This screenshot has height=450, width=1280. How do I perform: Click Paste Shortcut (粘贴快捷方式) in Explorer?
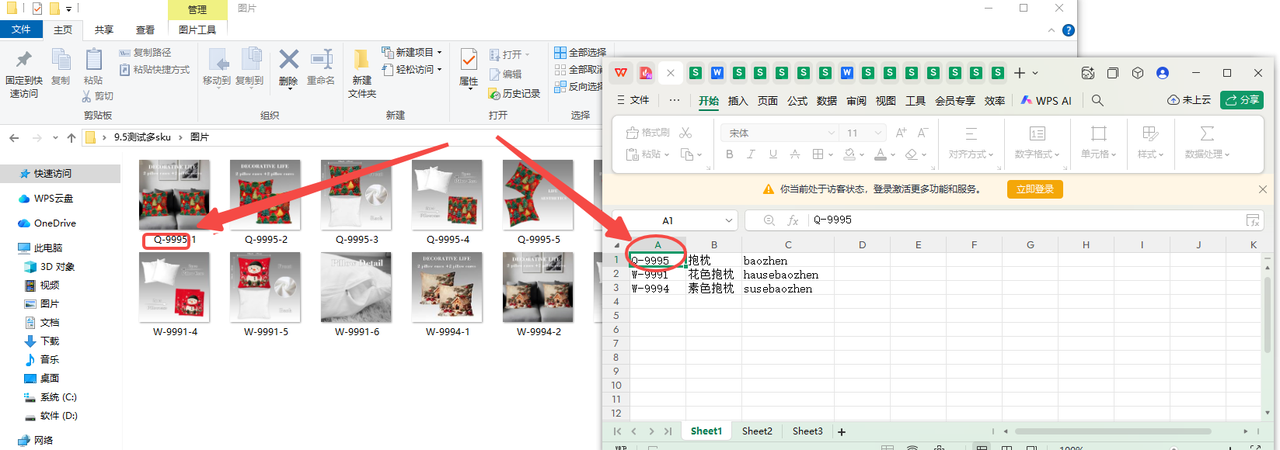[x=154, y=70]
